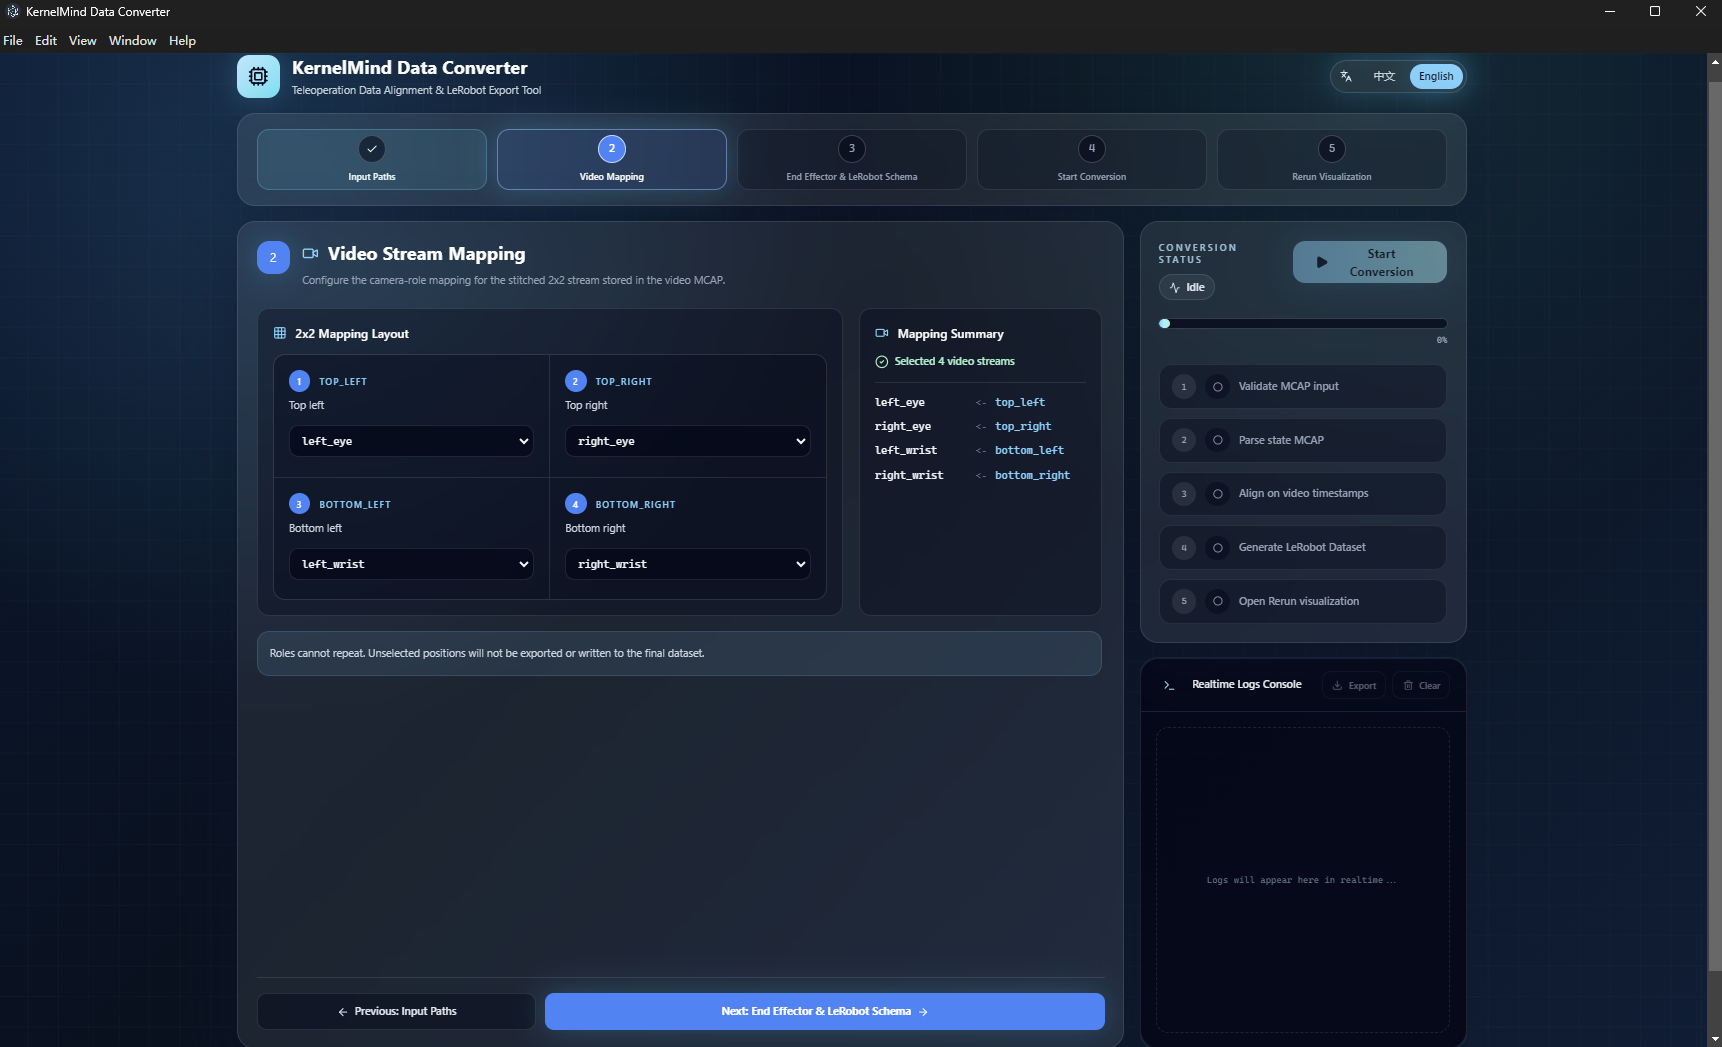The image size is (1722, 1047).
Task: Click the circle icon in Open Rerun visualization
Action: tap(1218, 601)
